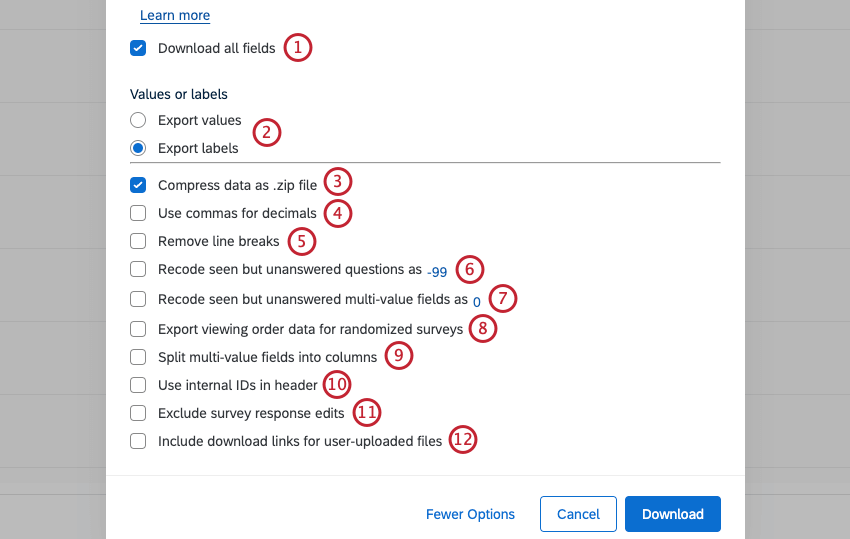Screen dimensions: 850x539
Task: Enable Use commas for decimals
Action: point(138,213)
